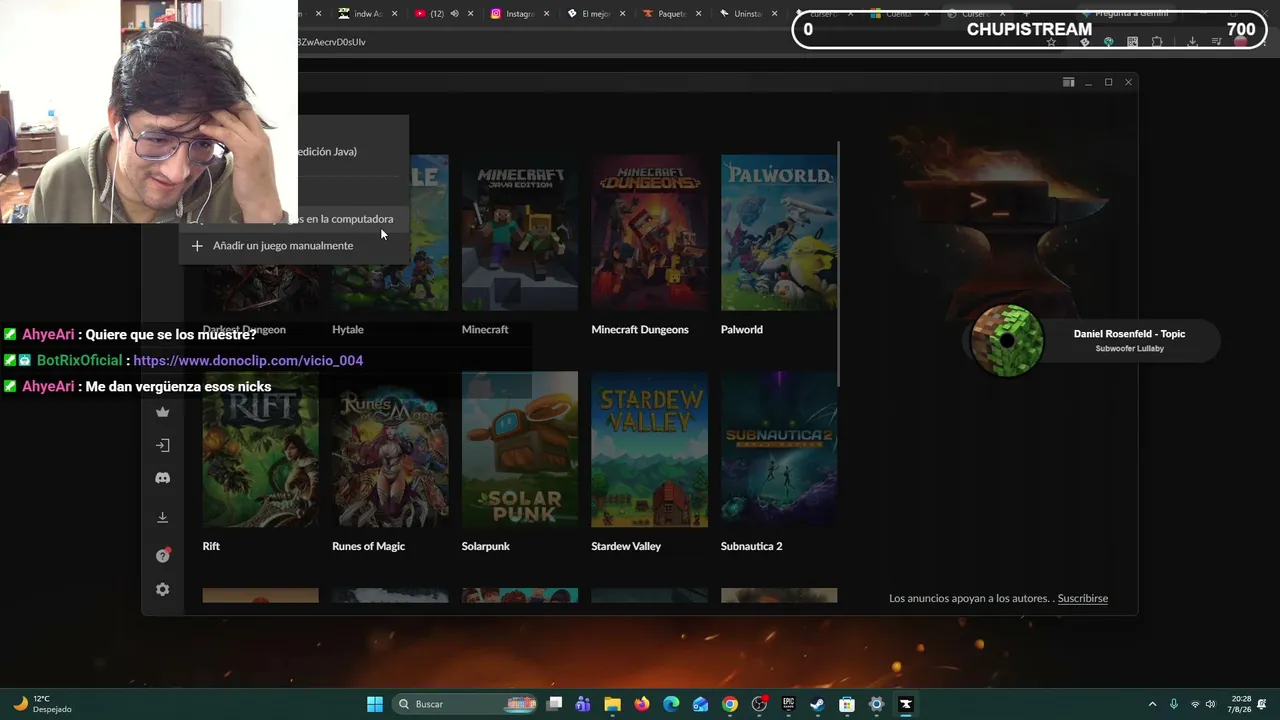Switch to the El mejor browser tab

[x=596, y=14]
